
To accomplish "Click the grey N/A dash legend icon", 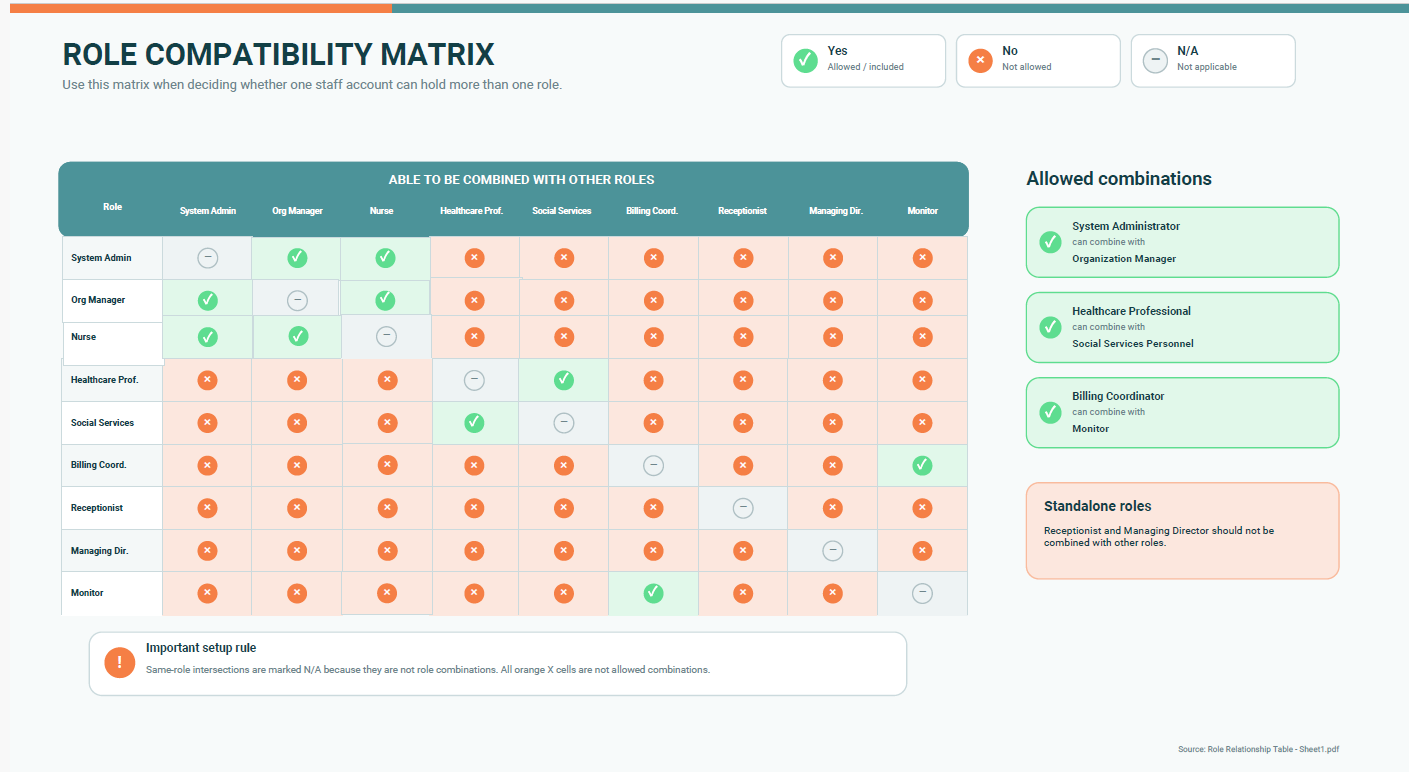I will tap(1155, 60).
